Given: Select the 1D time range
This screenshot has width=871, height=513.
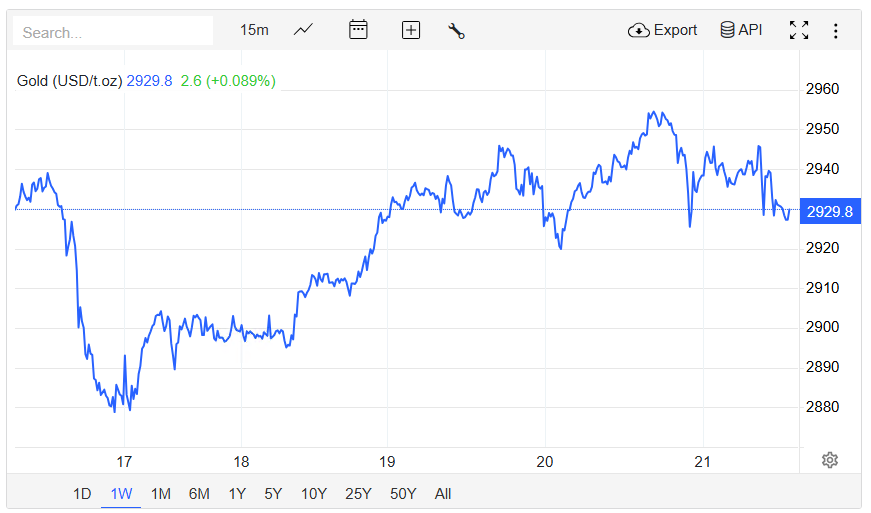Looking at the screenshot, I should 82,493.
